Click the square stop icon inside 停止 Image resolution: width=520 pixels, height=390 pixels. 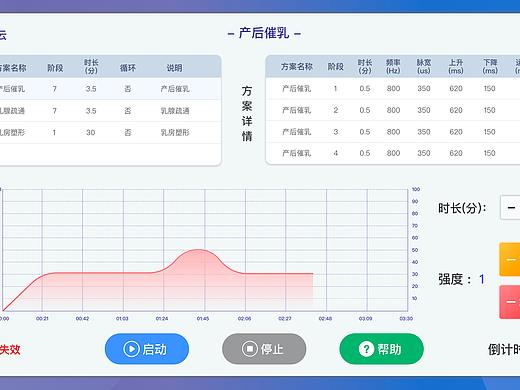click(x=250, y=349)
